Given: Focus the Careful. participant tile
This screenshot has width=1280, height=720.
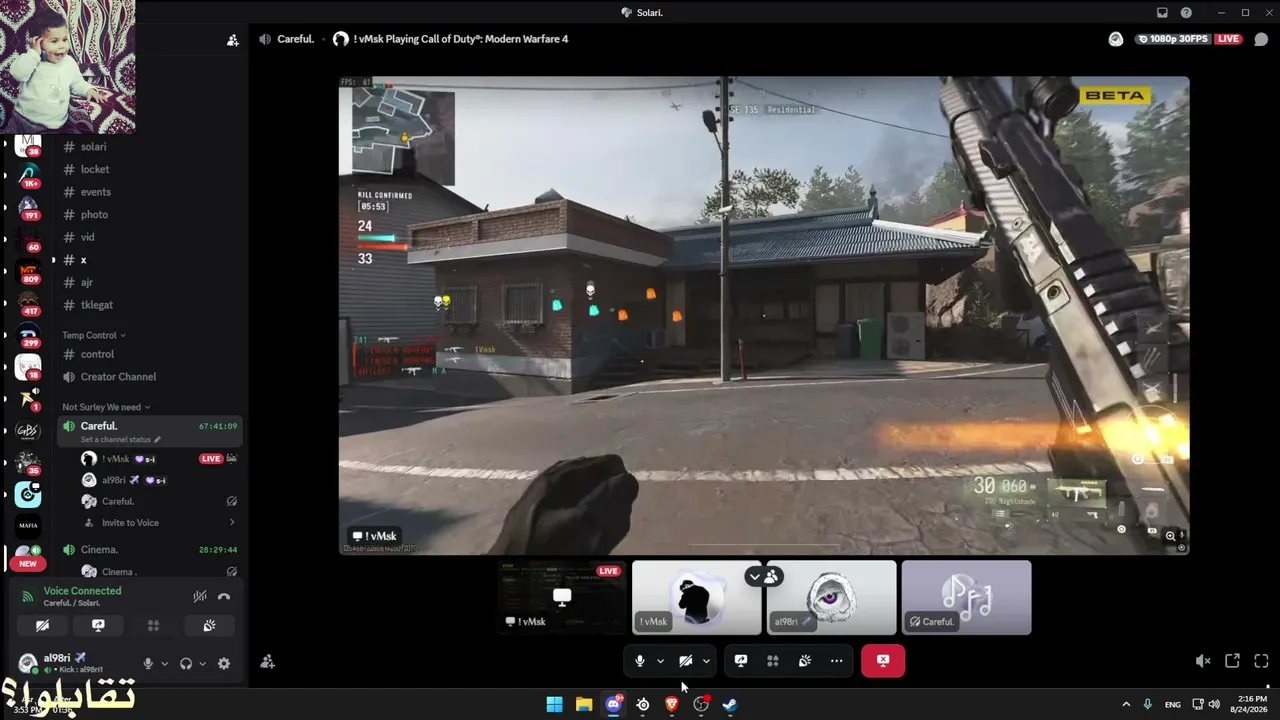Looking at the screenshot, I should point(966,597).
